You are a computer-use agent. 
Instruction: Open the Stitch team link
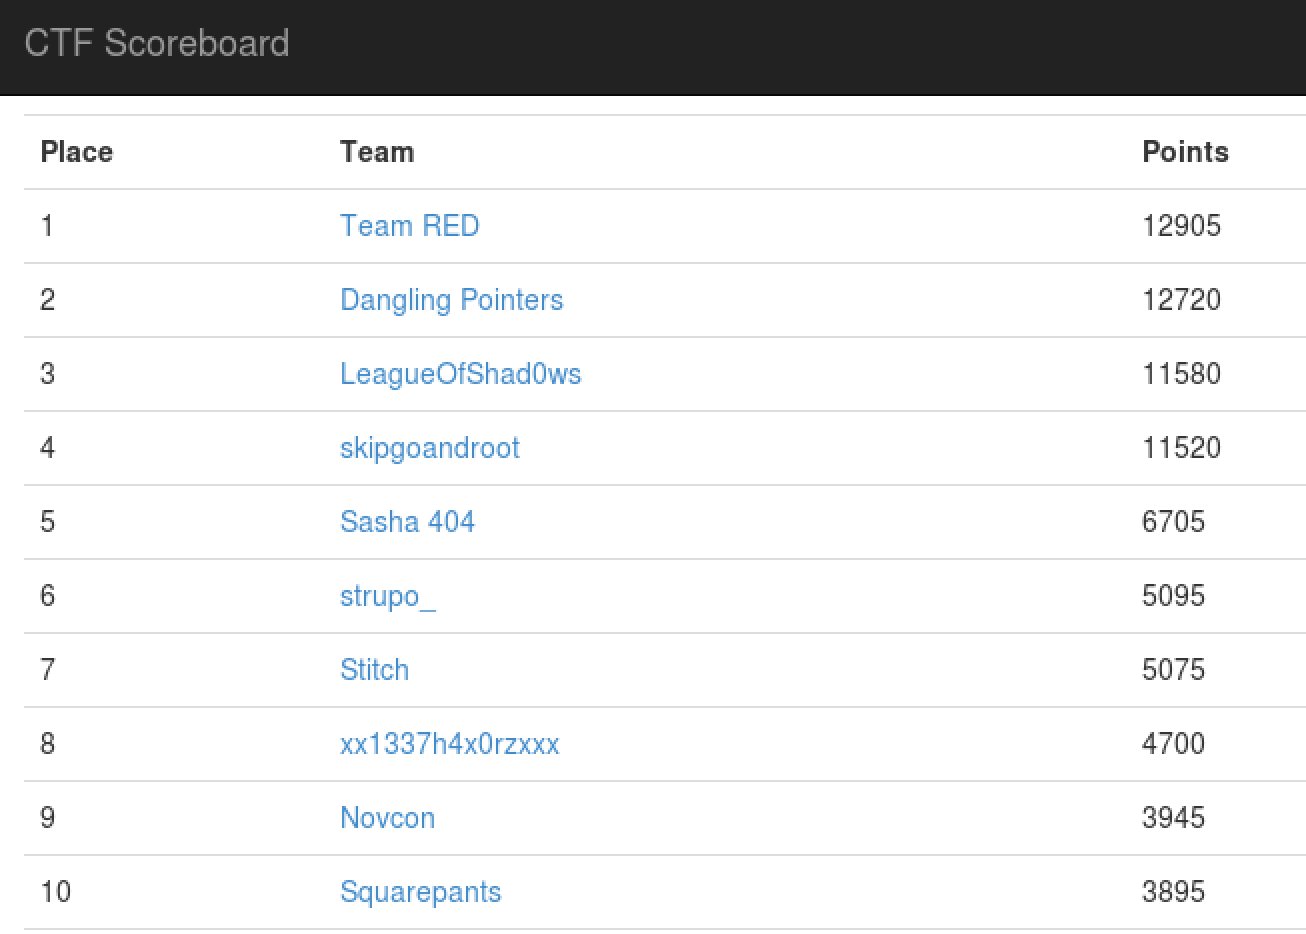pos(374,669)
